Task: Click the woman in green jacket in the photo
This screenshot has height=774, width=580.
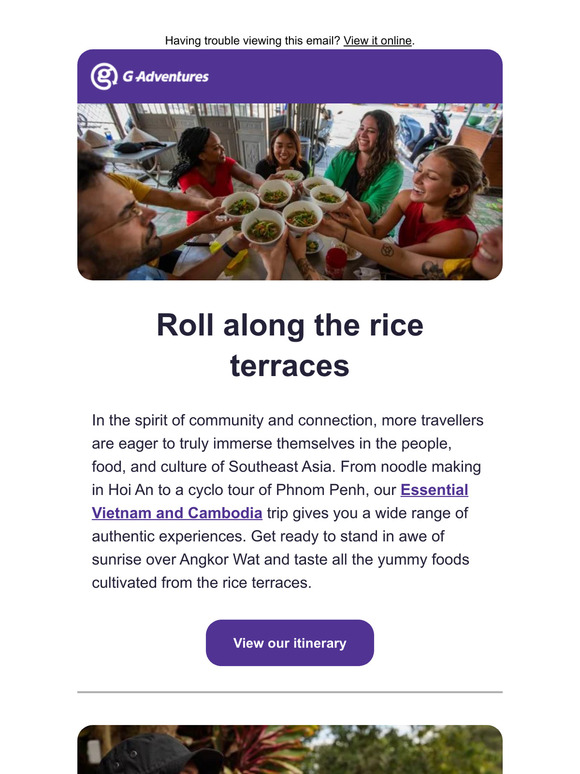Action: 368,165
